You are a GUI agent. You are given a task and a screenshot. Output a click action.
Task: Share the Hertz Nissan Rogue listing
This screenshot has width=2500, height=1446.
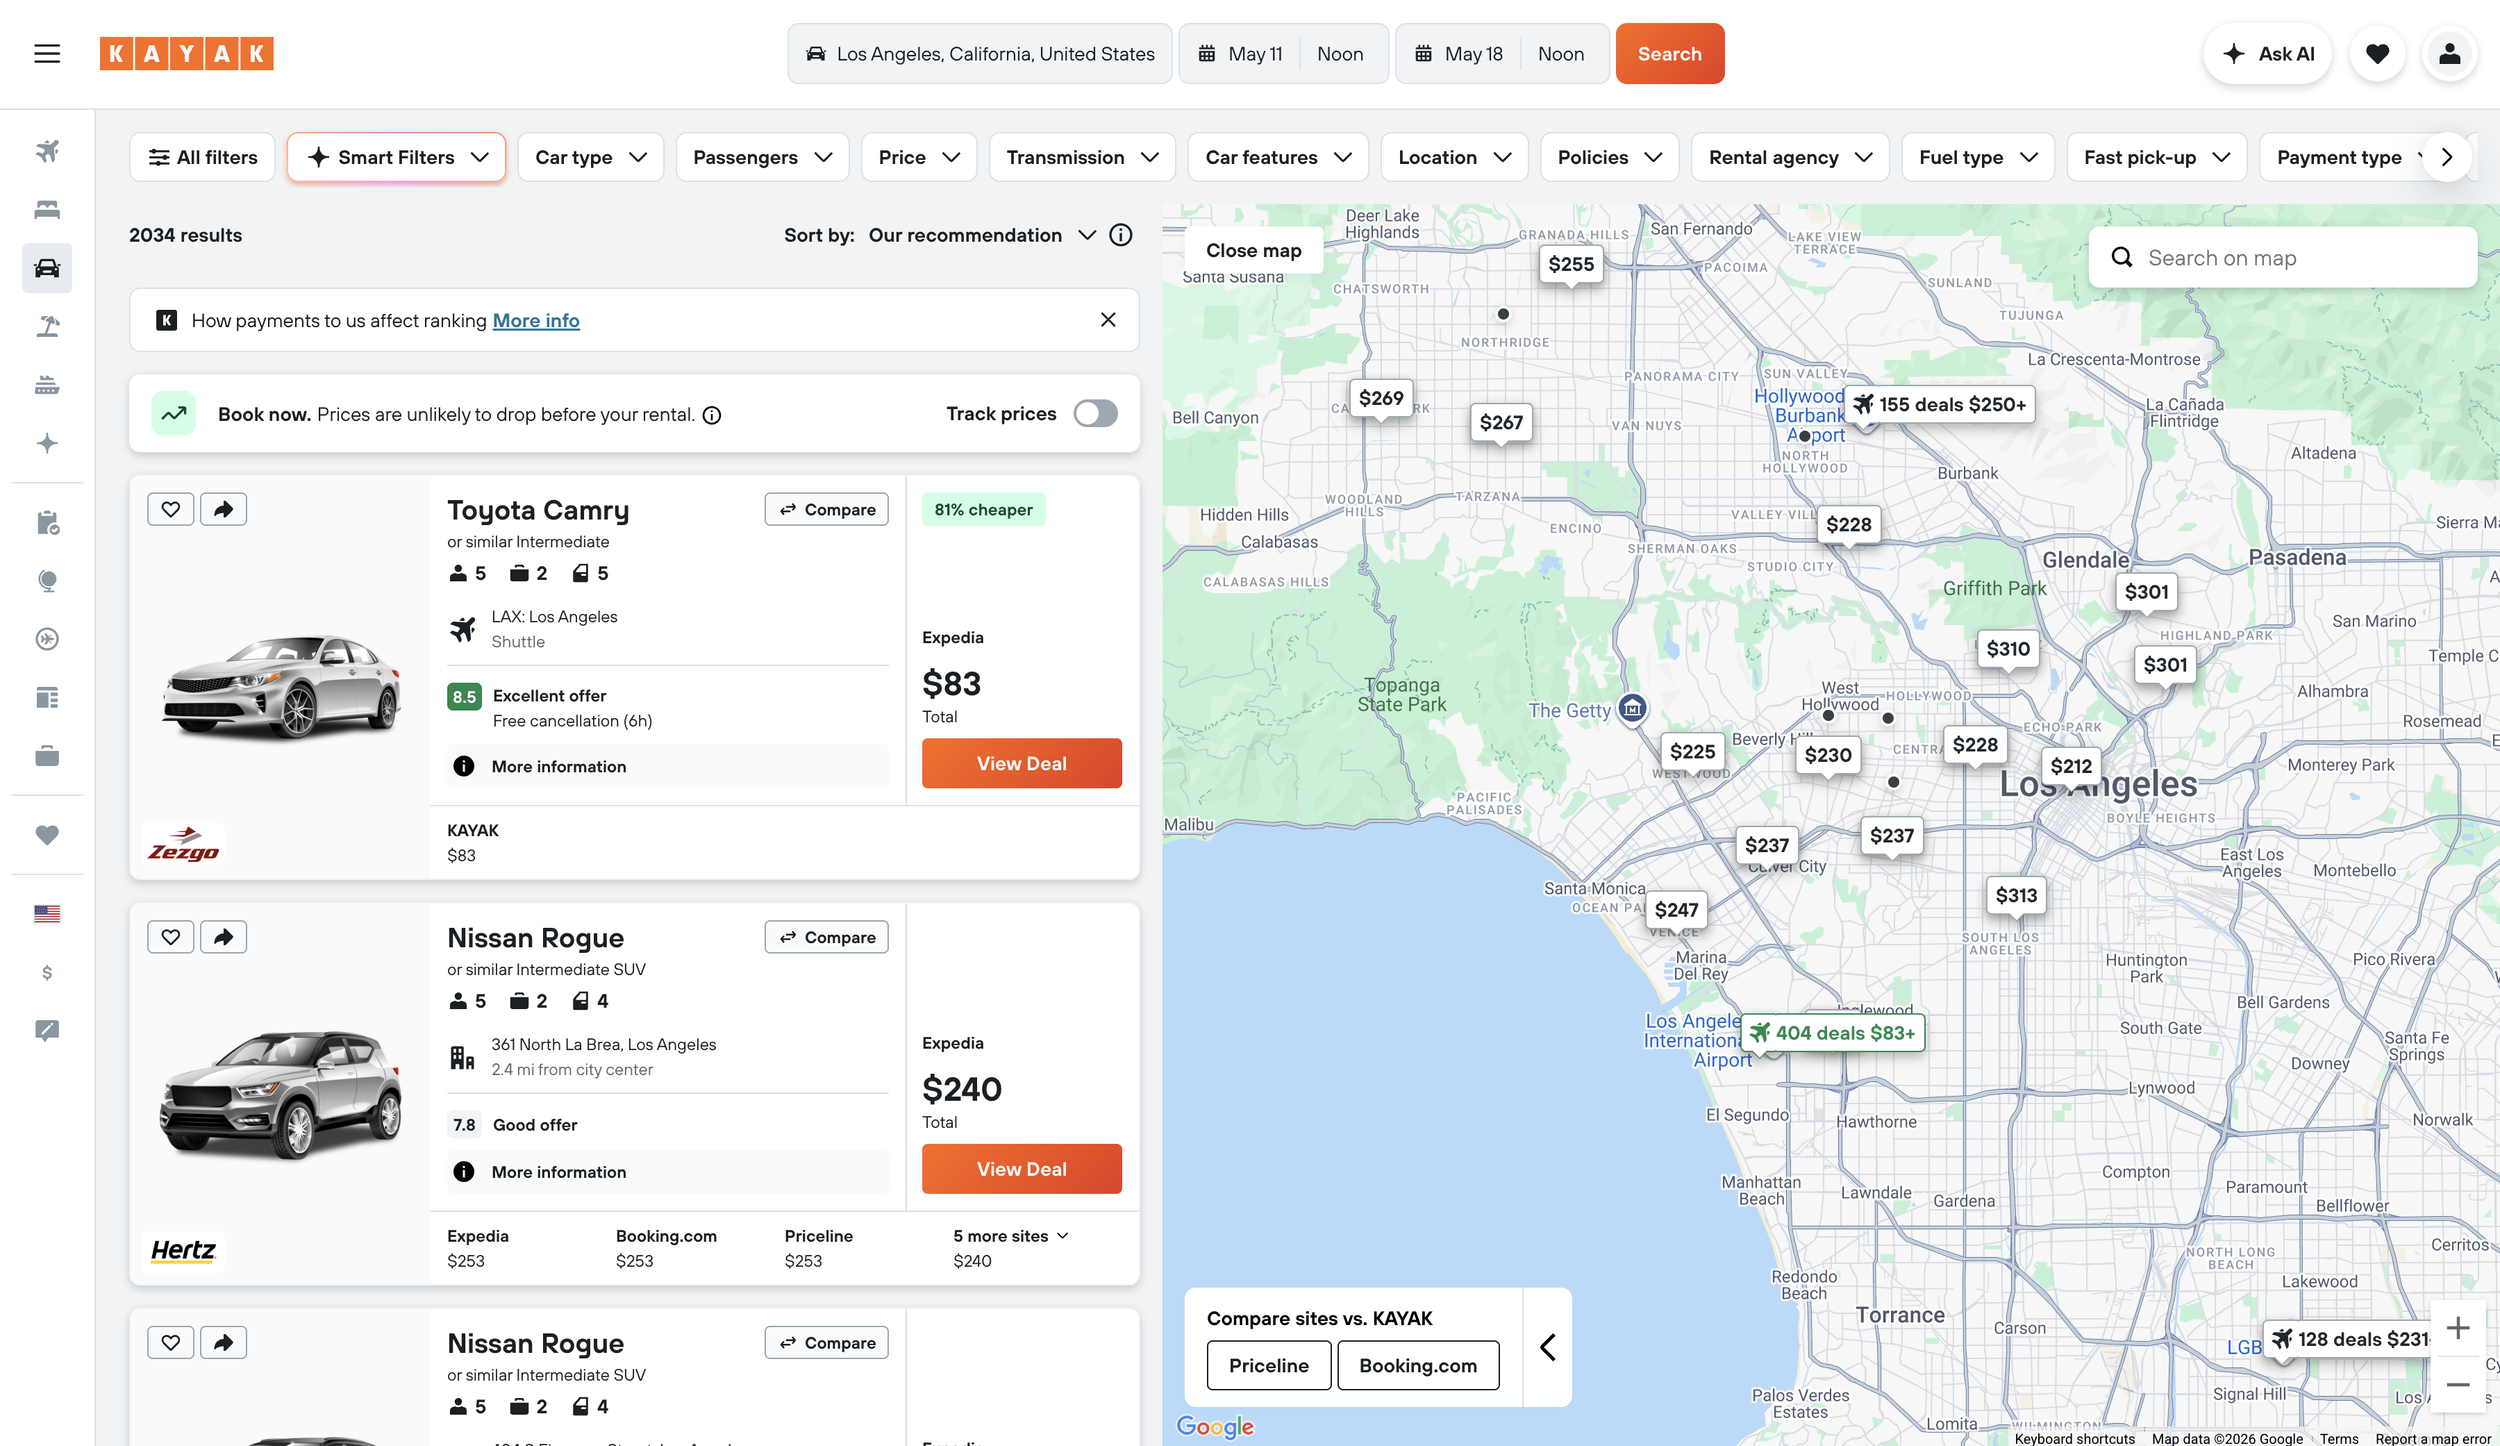click(x=223, y=937)
